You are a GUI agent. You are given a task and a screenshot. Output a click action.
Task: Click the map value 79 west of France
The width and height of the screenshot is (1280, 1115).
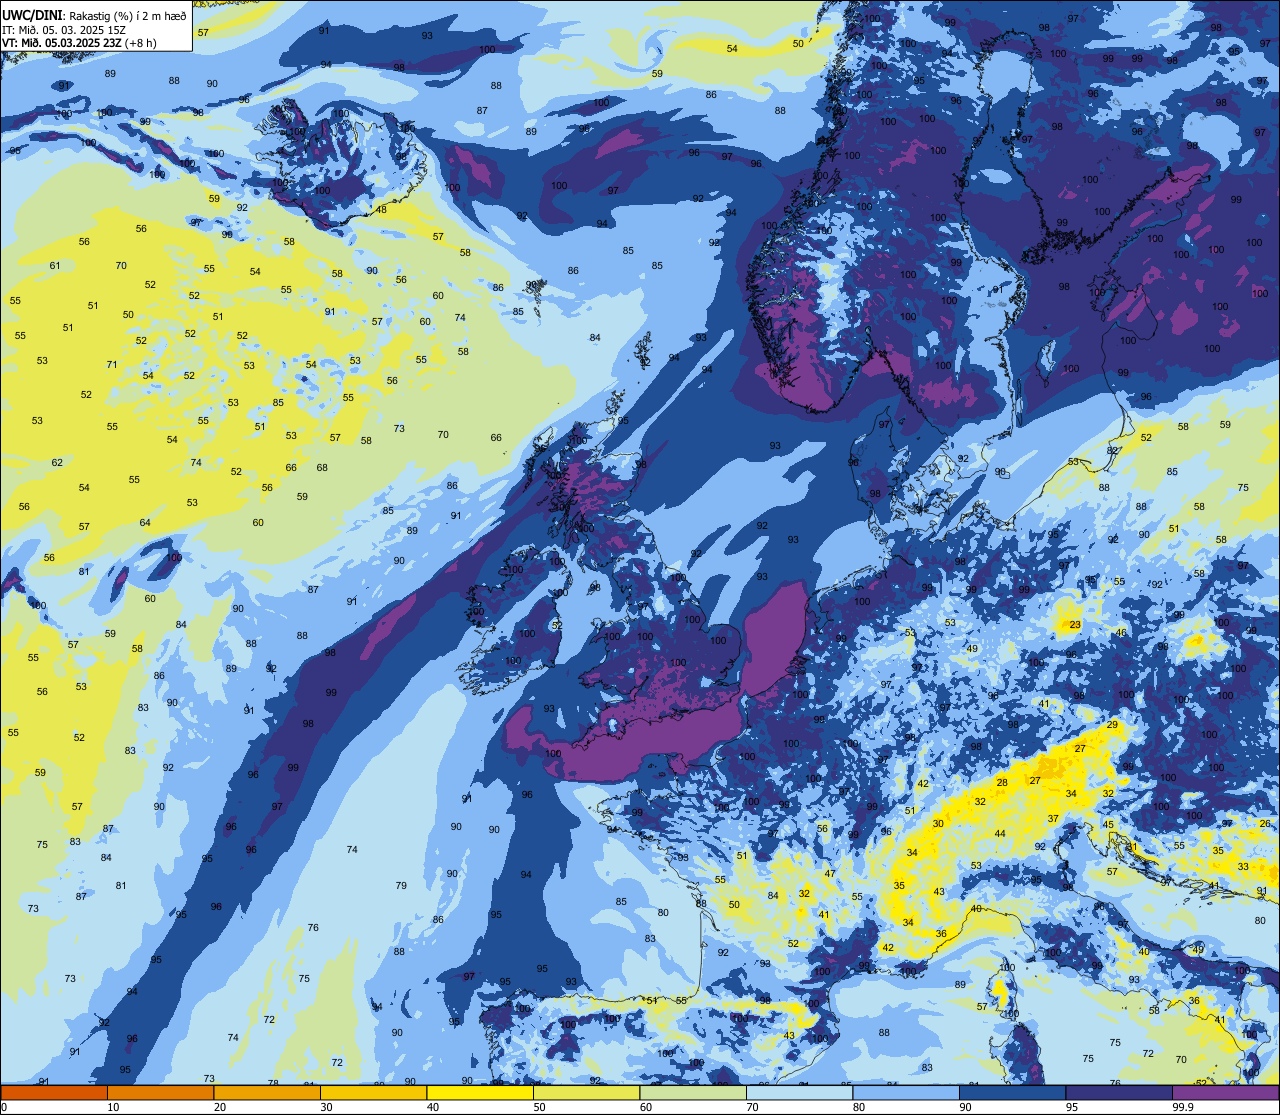[x=401, y=886]
